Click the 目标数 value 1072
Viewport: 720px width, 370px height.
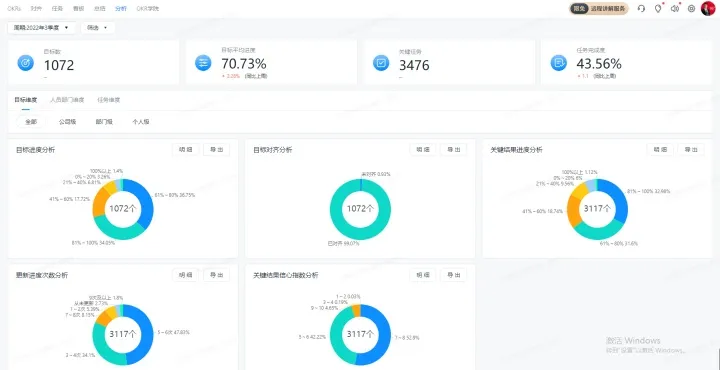point(59,65)
